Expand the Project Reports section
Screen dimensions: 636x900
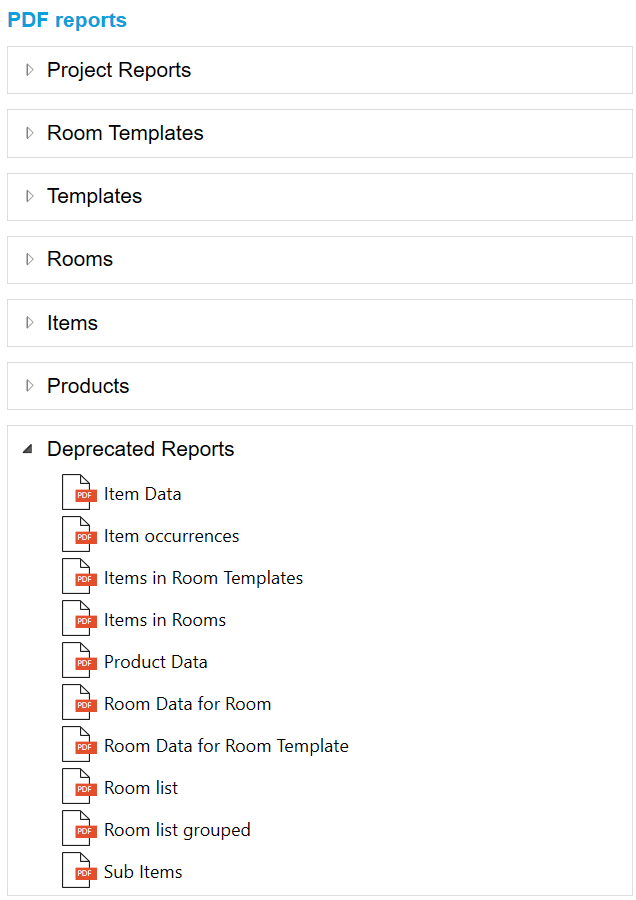[x=30, y=70]
